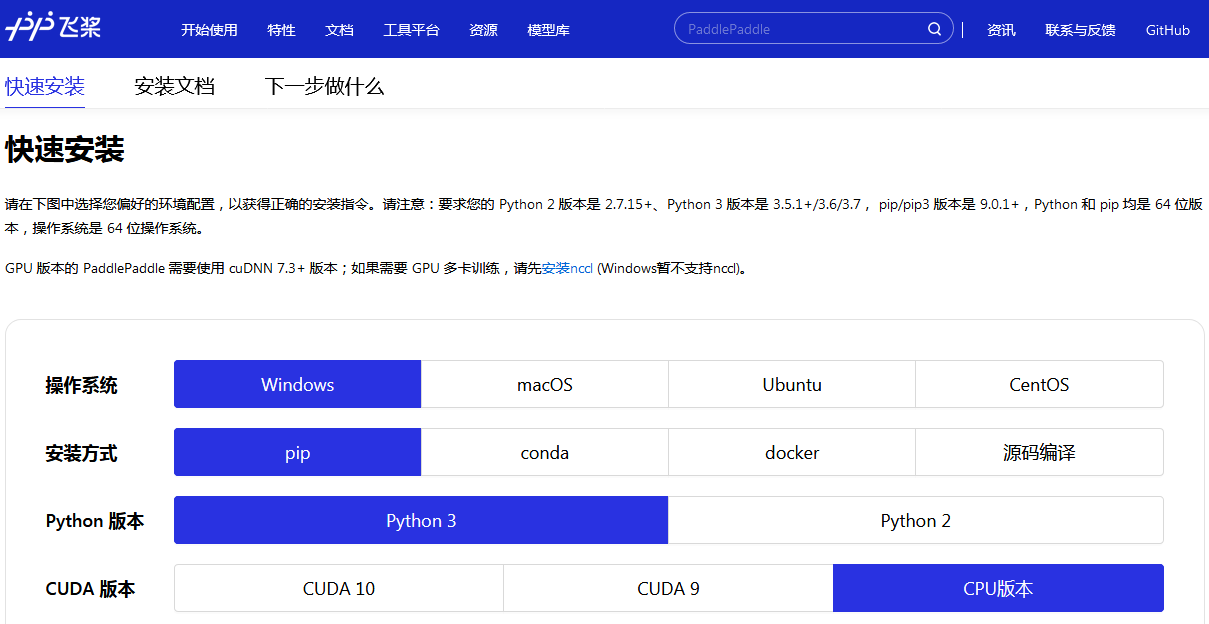Switch to the 安装文档 tab
Viewport: 1209px width, 624px height.
pos(175,86)
